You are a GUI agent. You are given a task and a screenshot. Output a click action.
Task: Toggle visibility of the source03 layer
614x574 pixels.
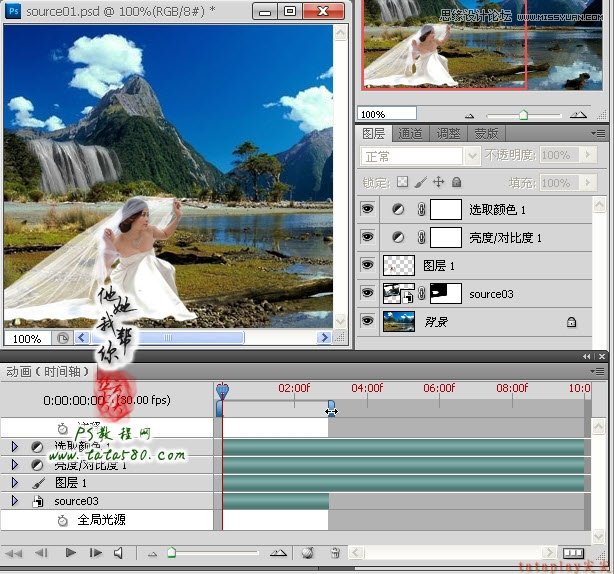[x=368, y=294]
